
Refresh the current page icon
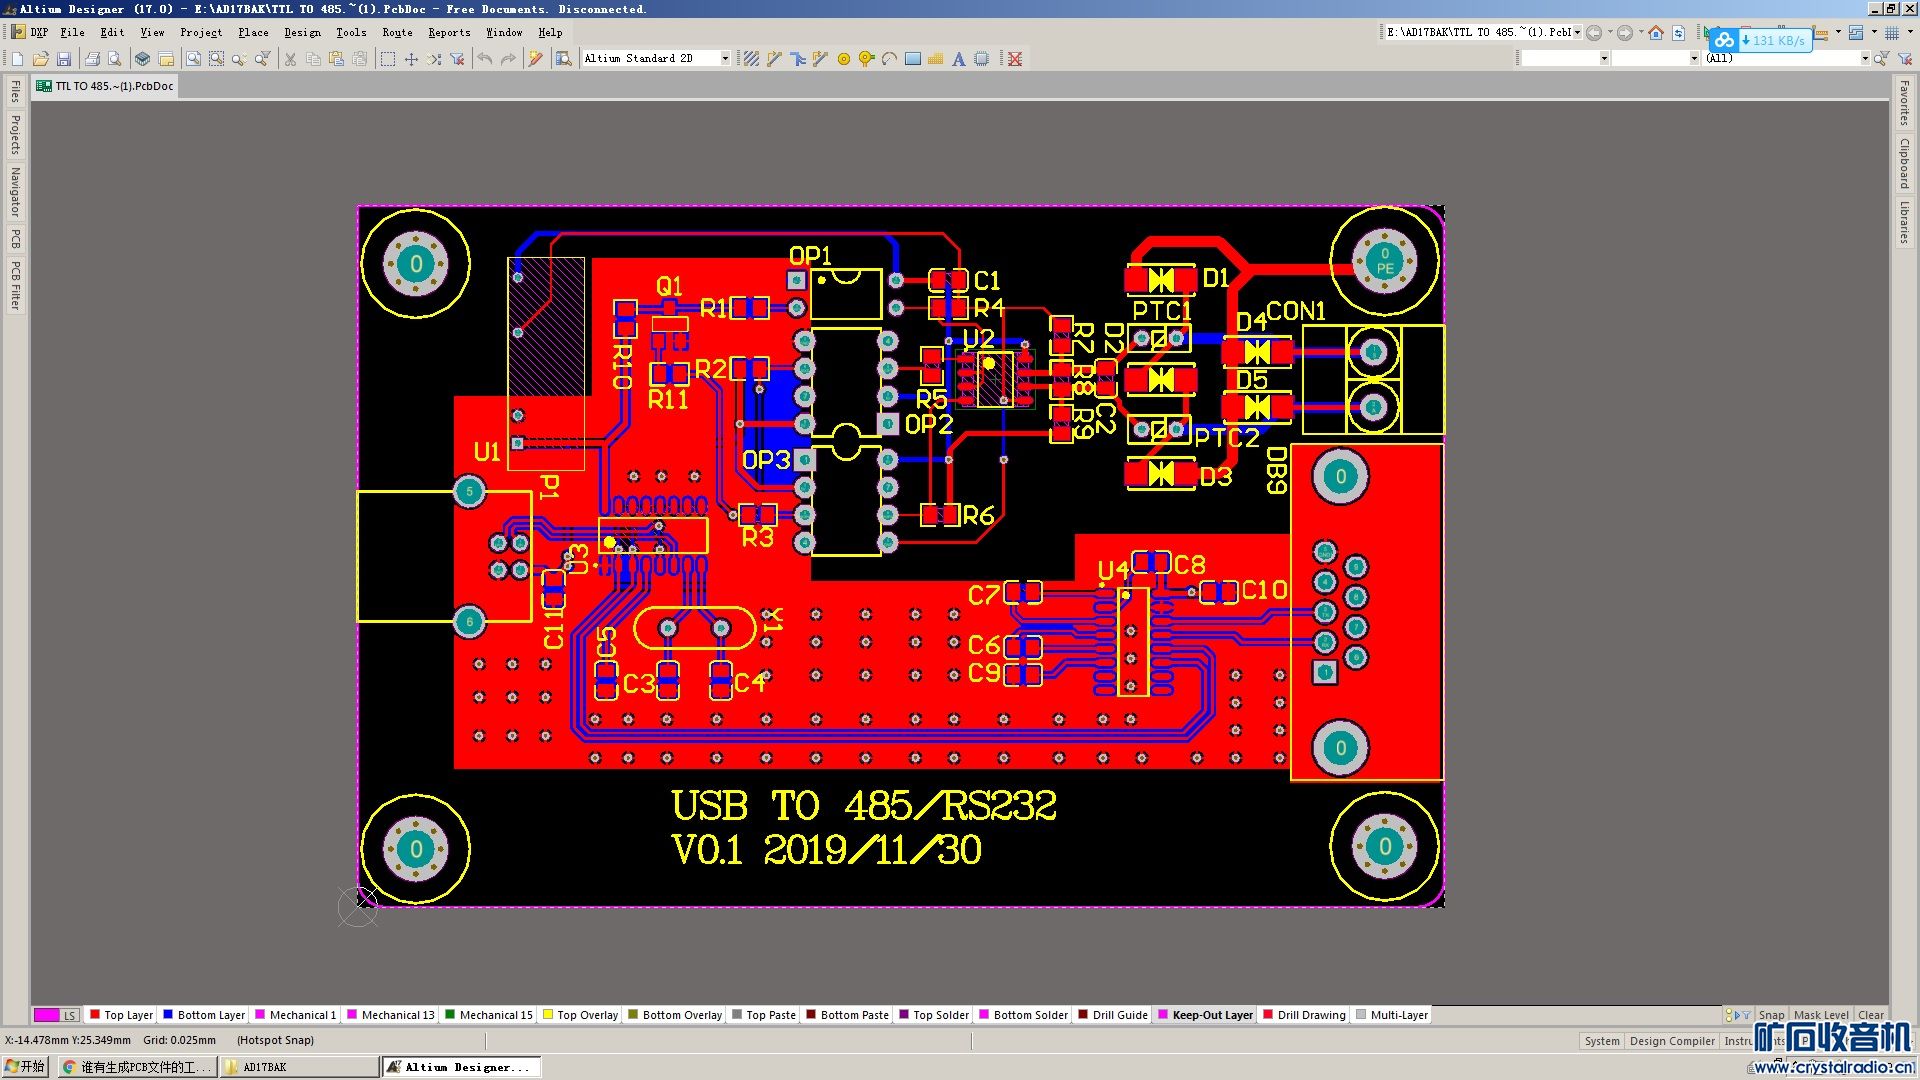(x=1679, y=33)
